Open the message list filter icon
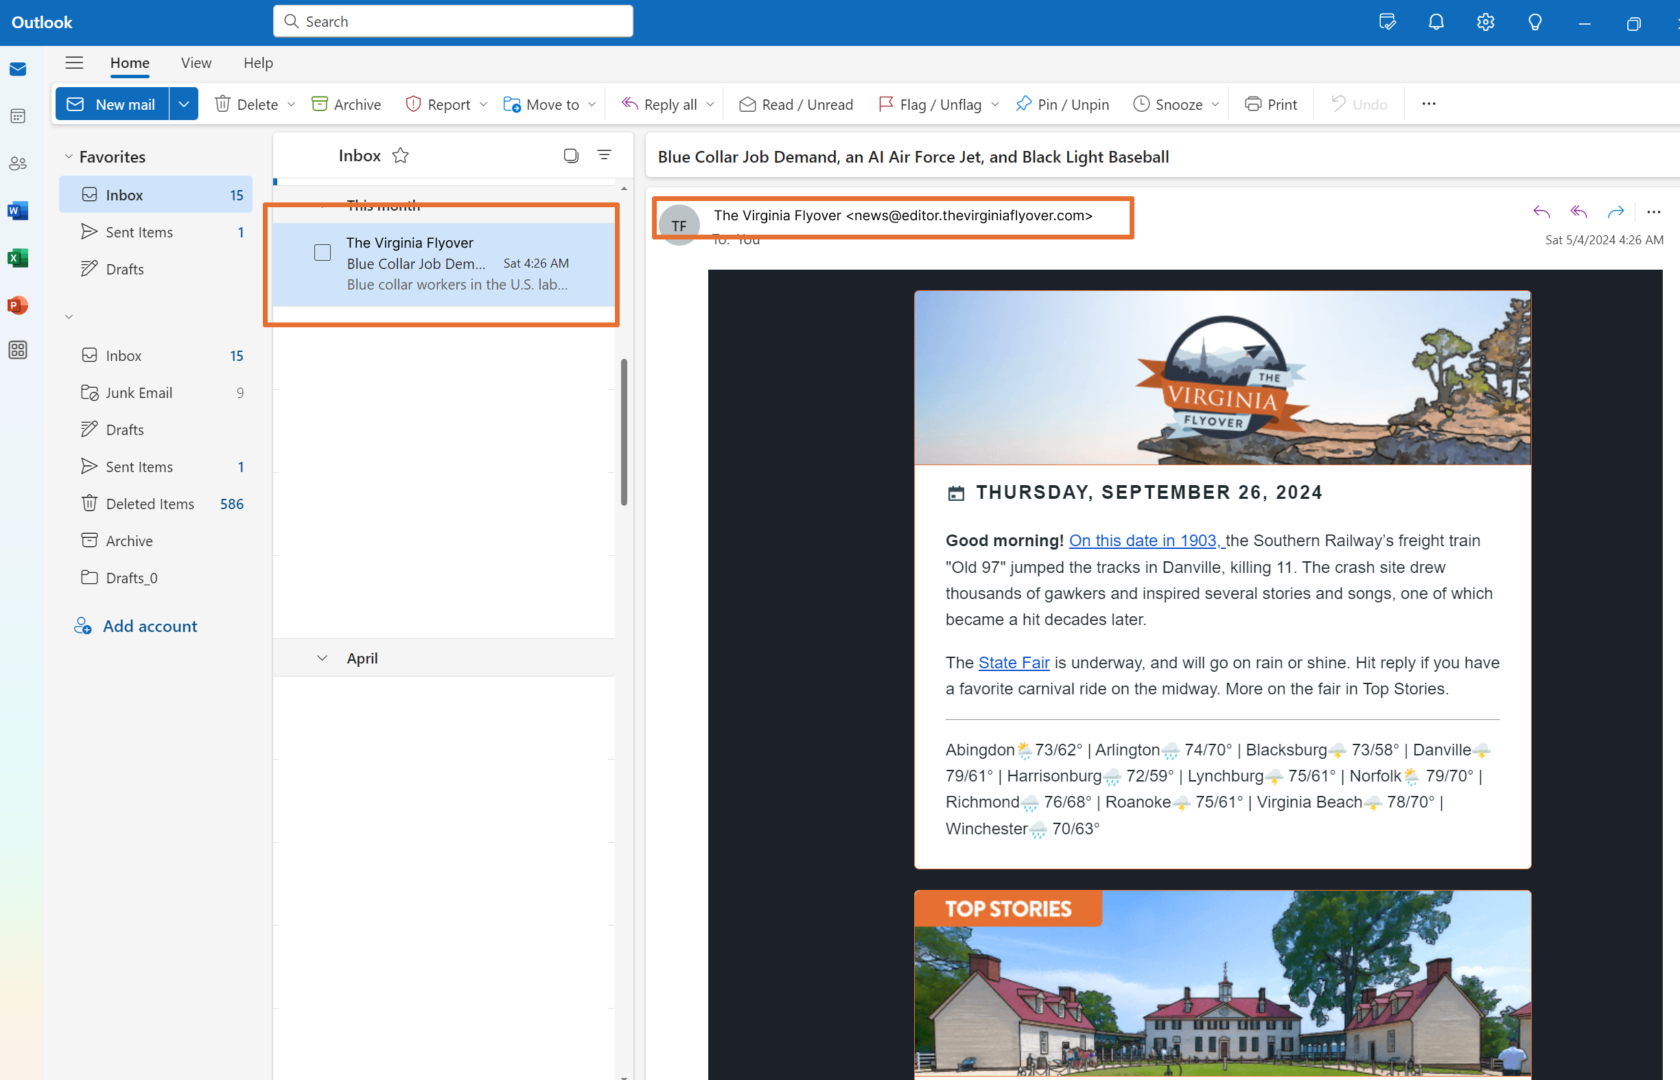1680x1080 pixels. coord(604,155)
